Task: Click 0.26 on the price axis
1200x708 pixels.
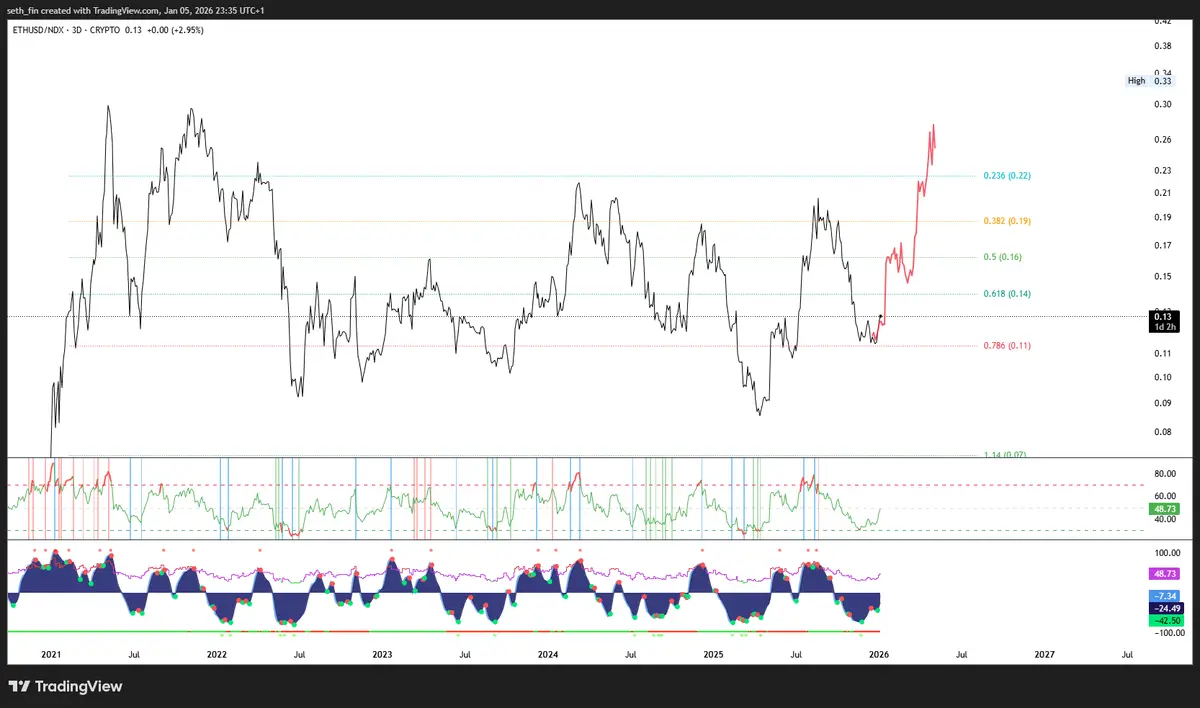Action: [x=1162, y=140]
